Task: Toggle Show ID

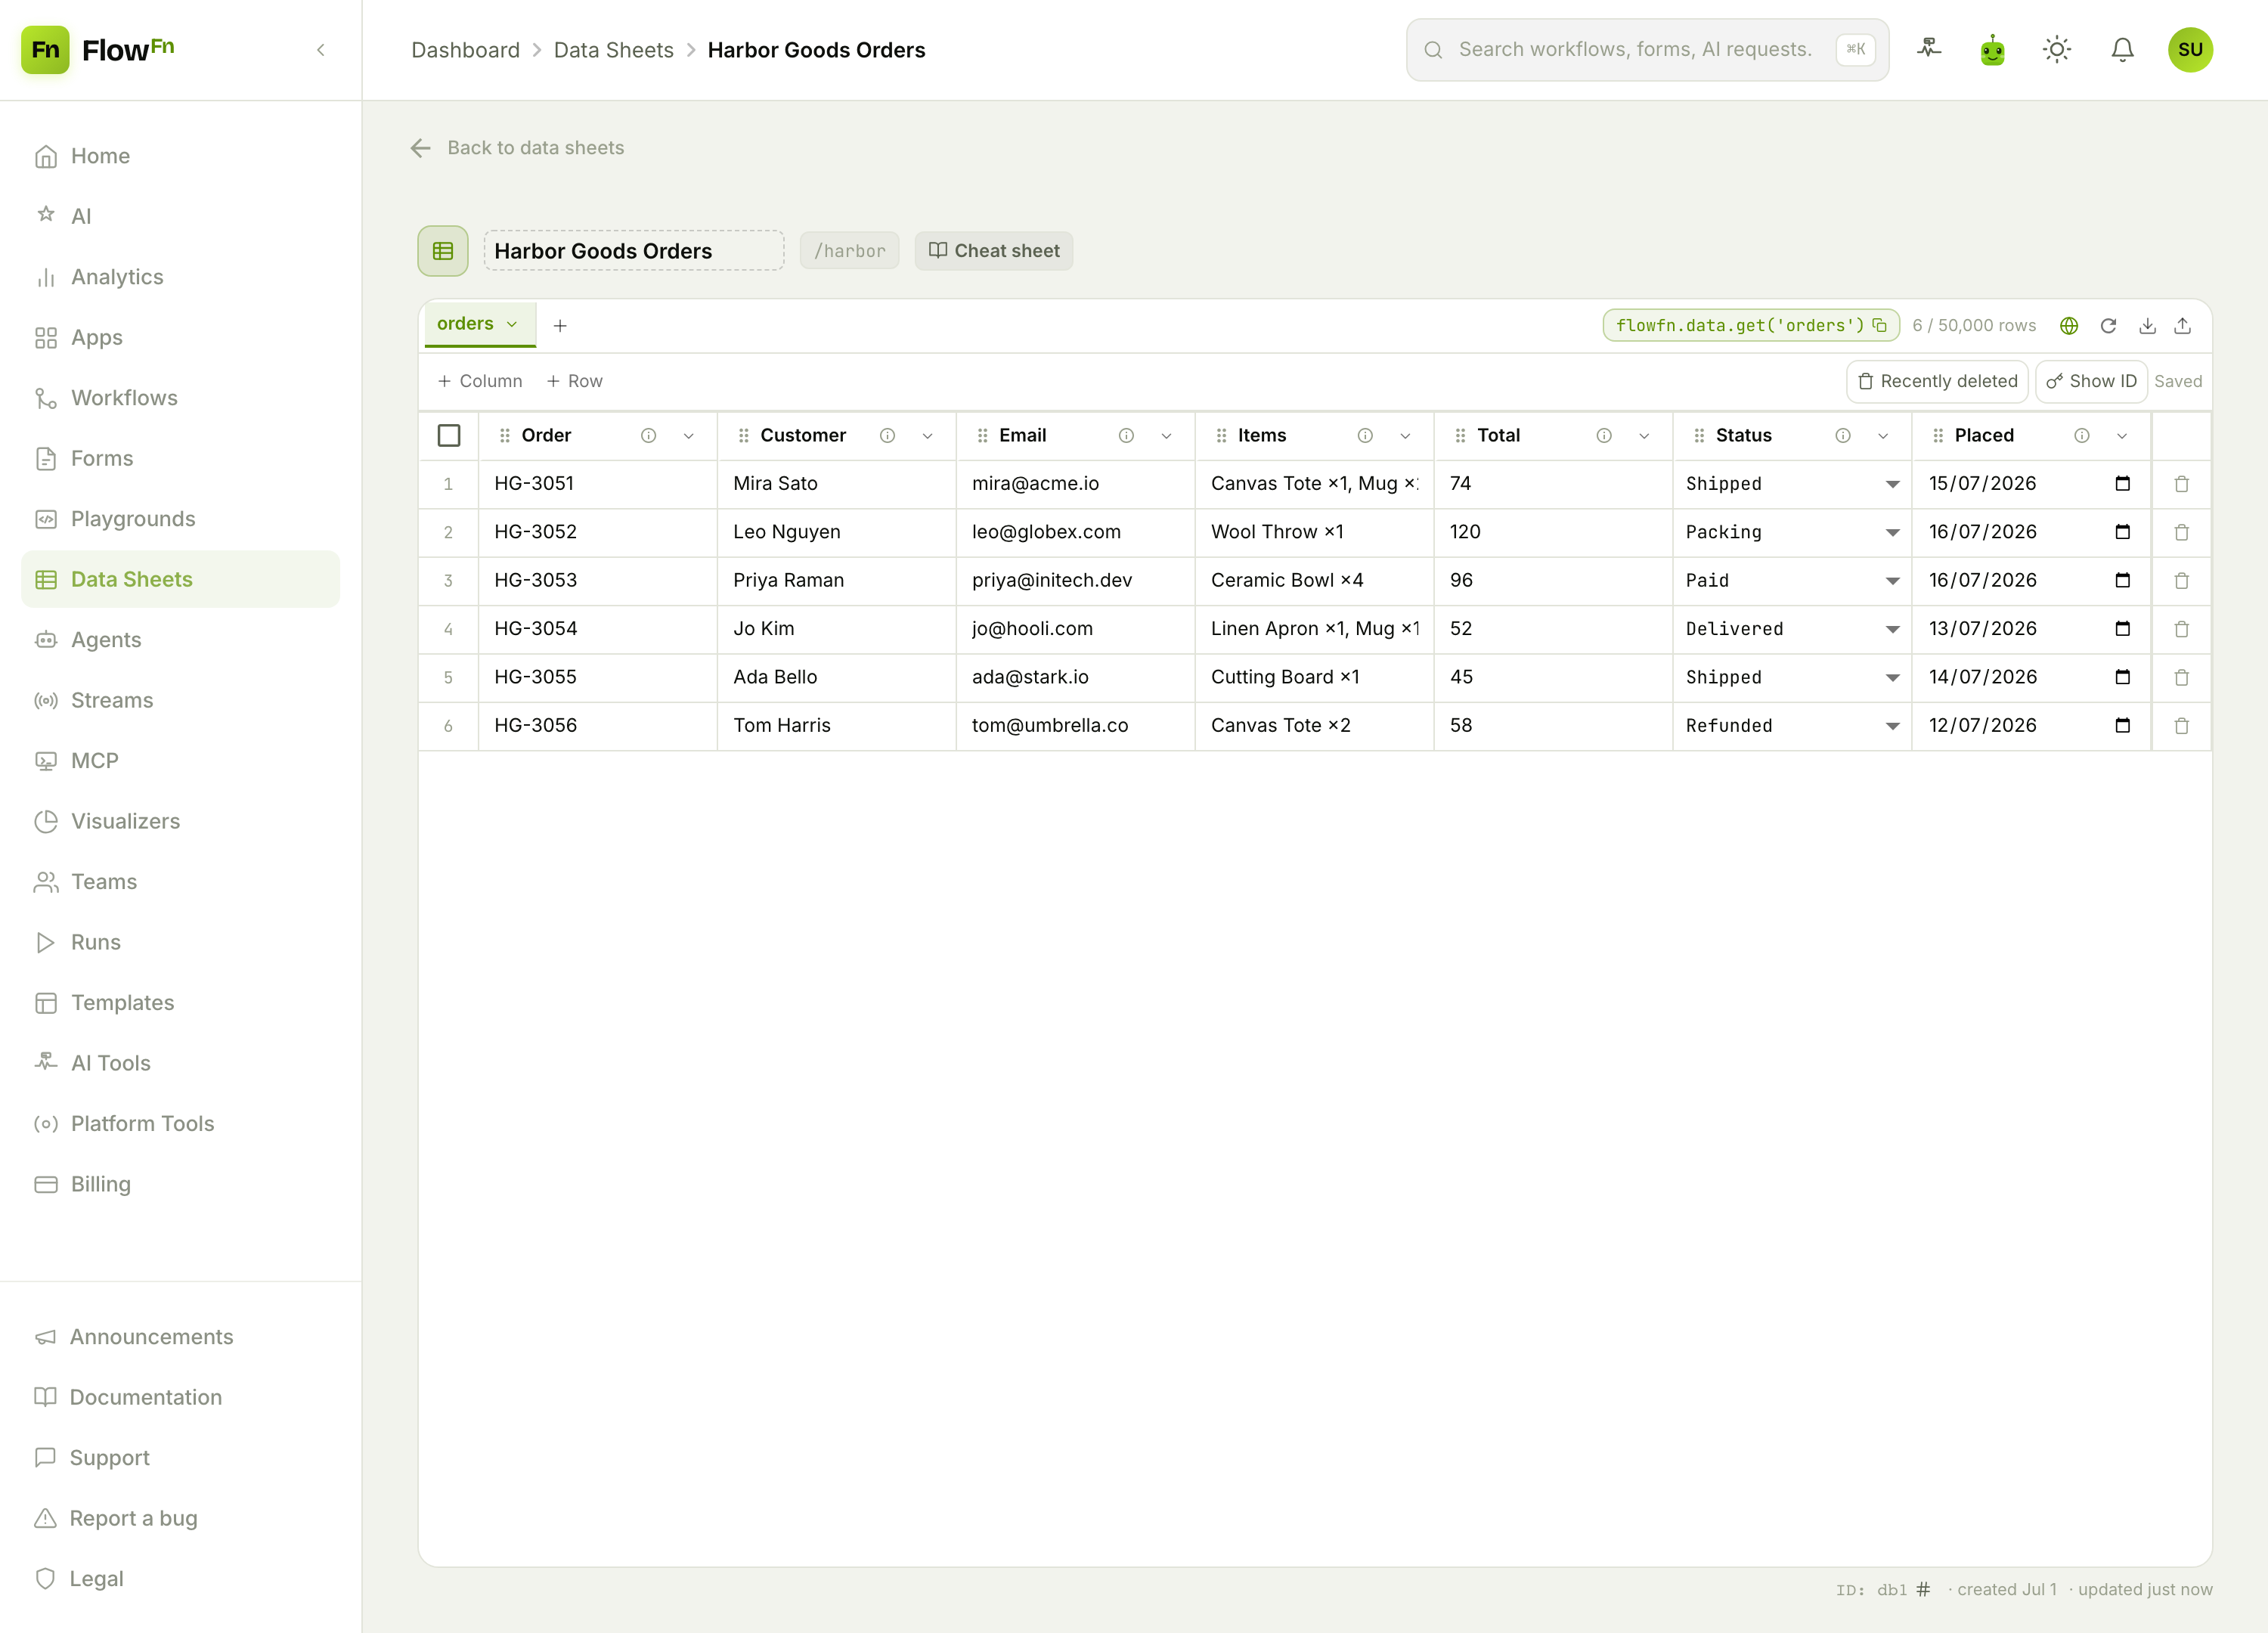Action: click(x=2091, y=381)
